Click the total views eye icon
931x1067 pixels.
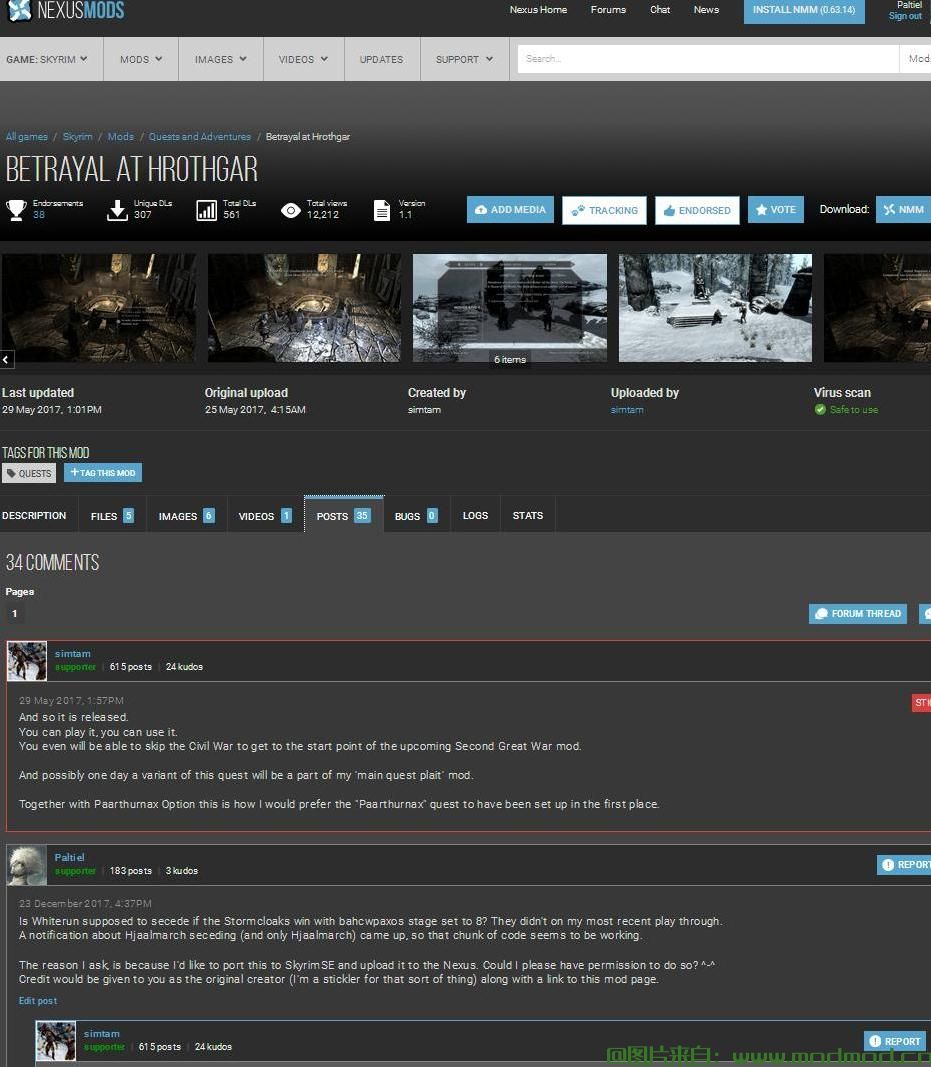pyautogui.click(x=291, y=210)
